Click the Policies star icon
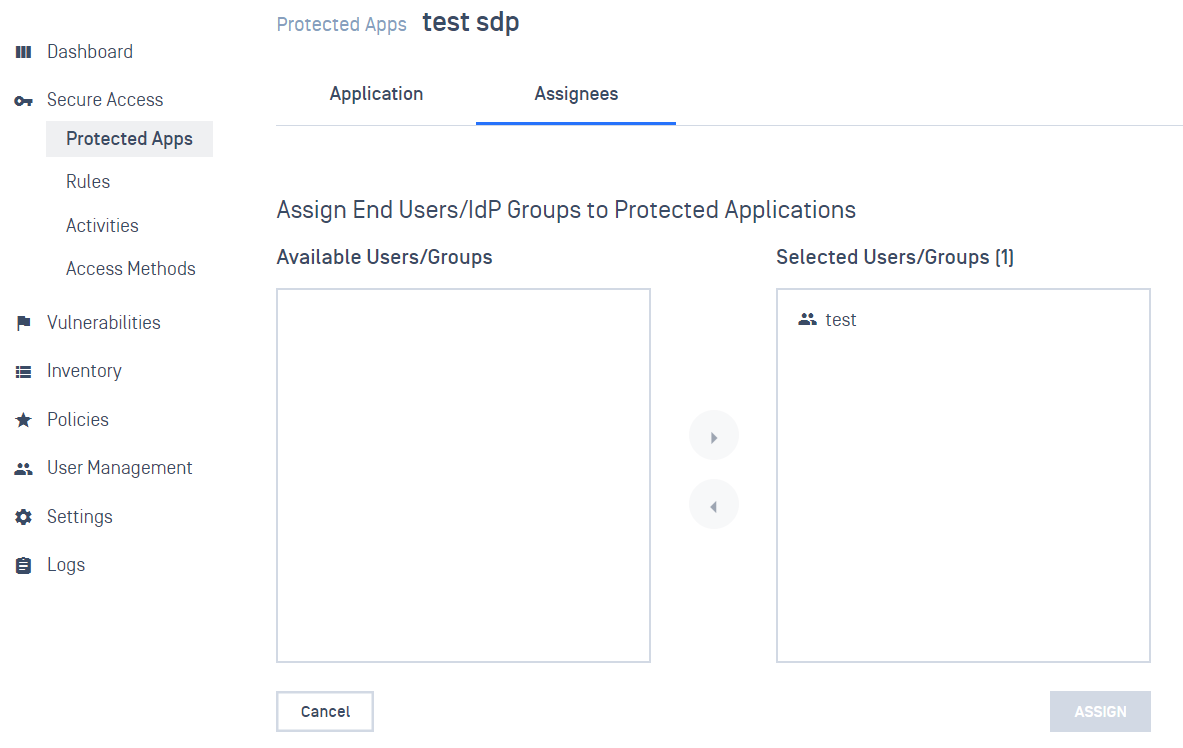This screenshot has width=1183, height=748. point(24,421)
